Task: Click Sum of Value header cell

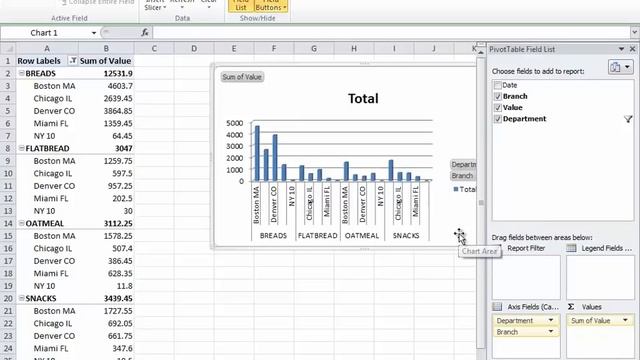Action: pyautogui.click(x=106, y=61)
